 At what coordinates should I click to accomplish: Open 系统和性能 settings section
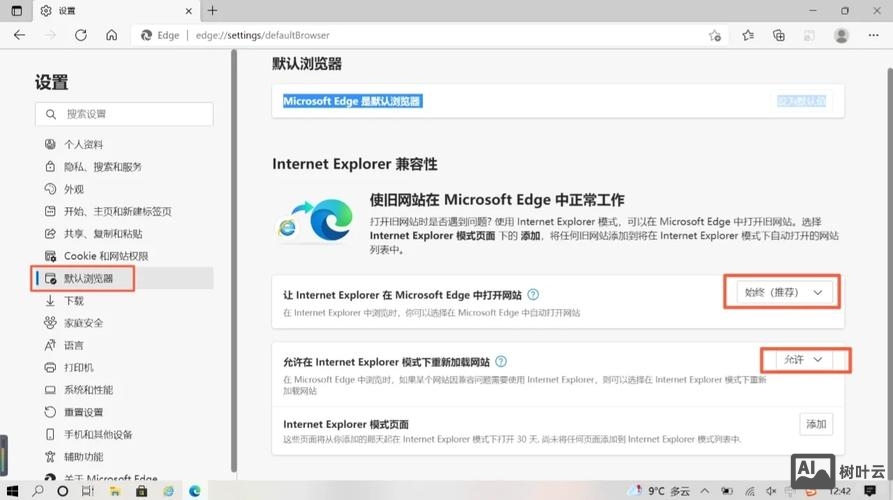point(88,390)
